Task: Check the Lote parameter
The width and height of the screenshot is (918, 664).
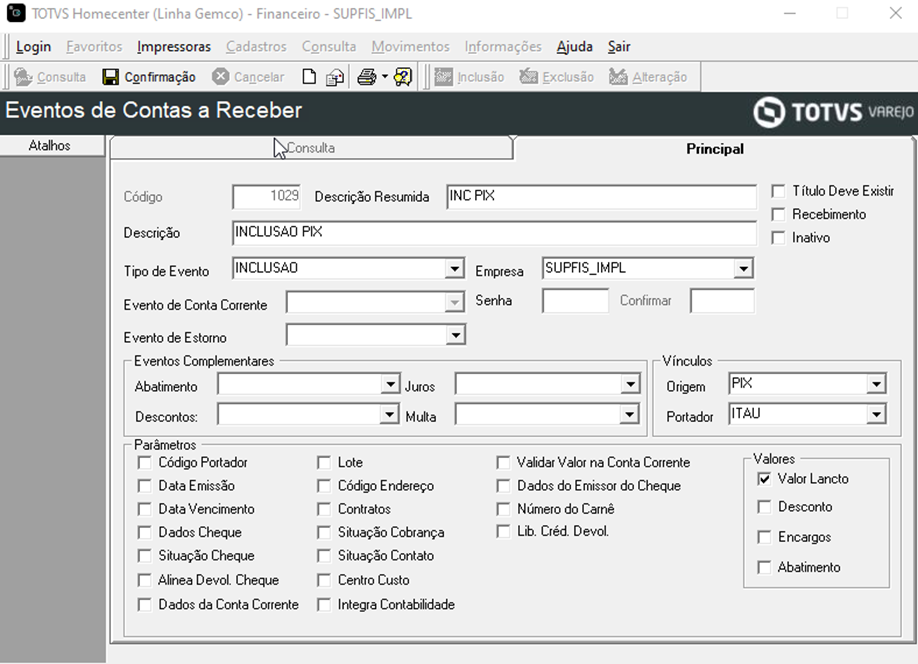Action: 324,463
